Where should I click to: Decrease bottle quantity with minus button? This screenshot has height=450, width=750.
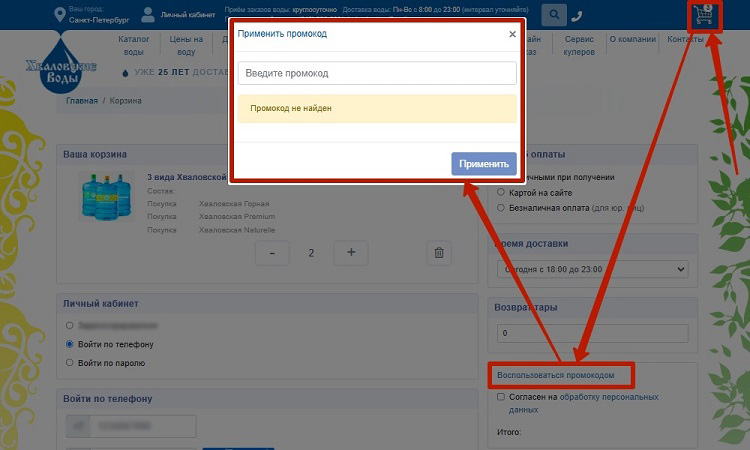coord(272,253)
